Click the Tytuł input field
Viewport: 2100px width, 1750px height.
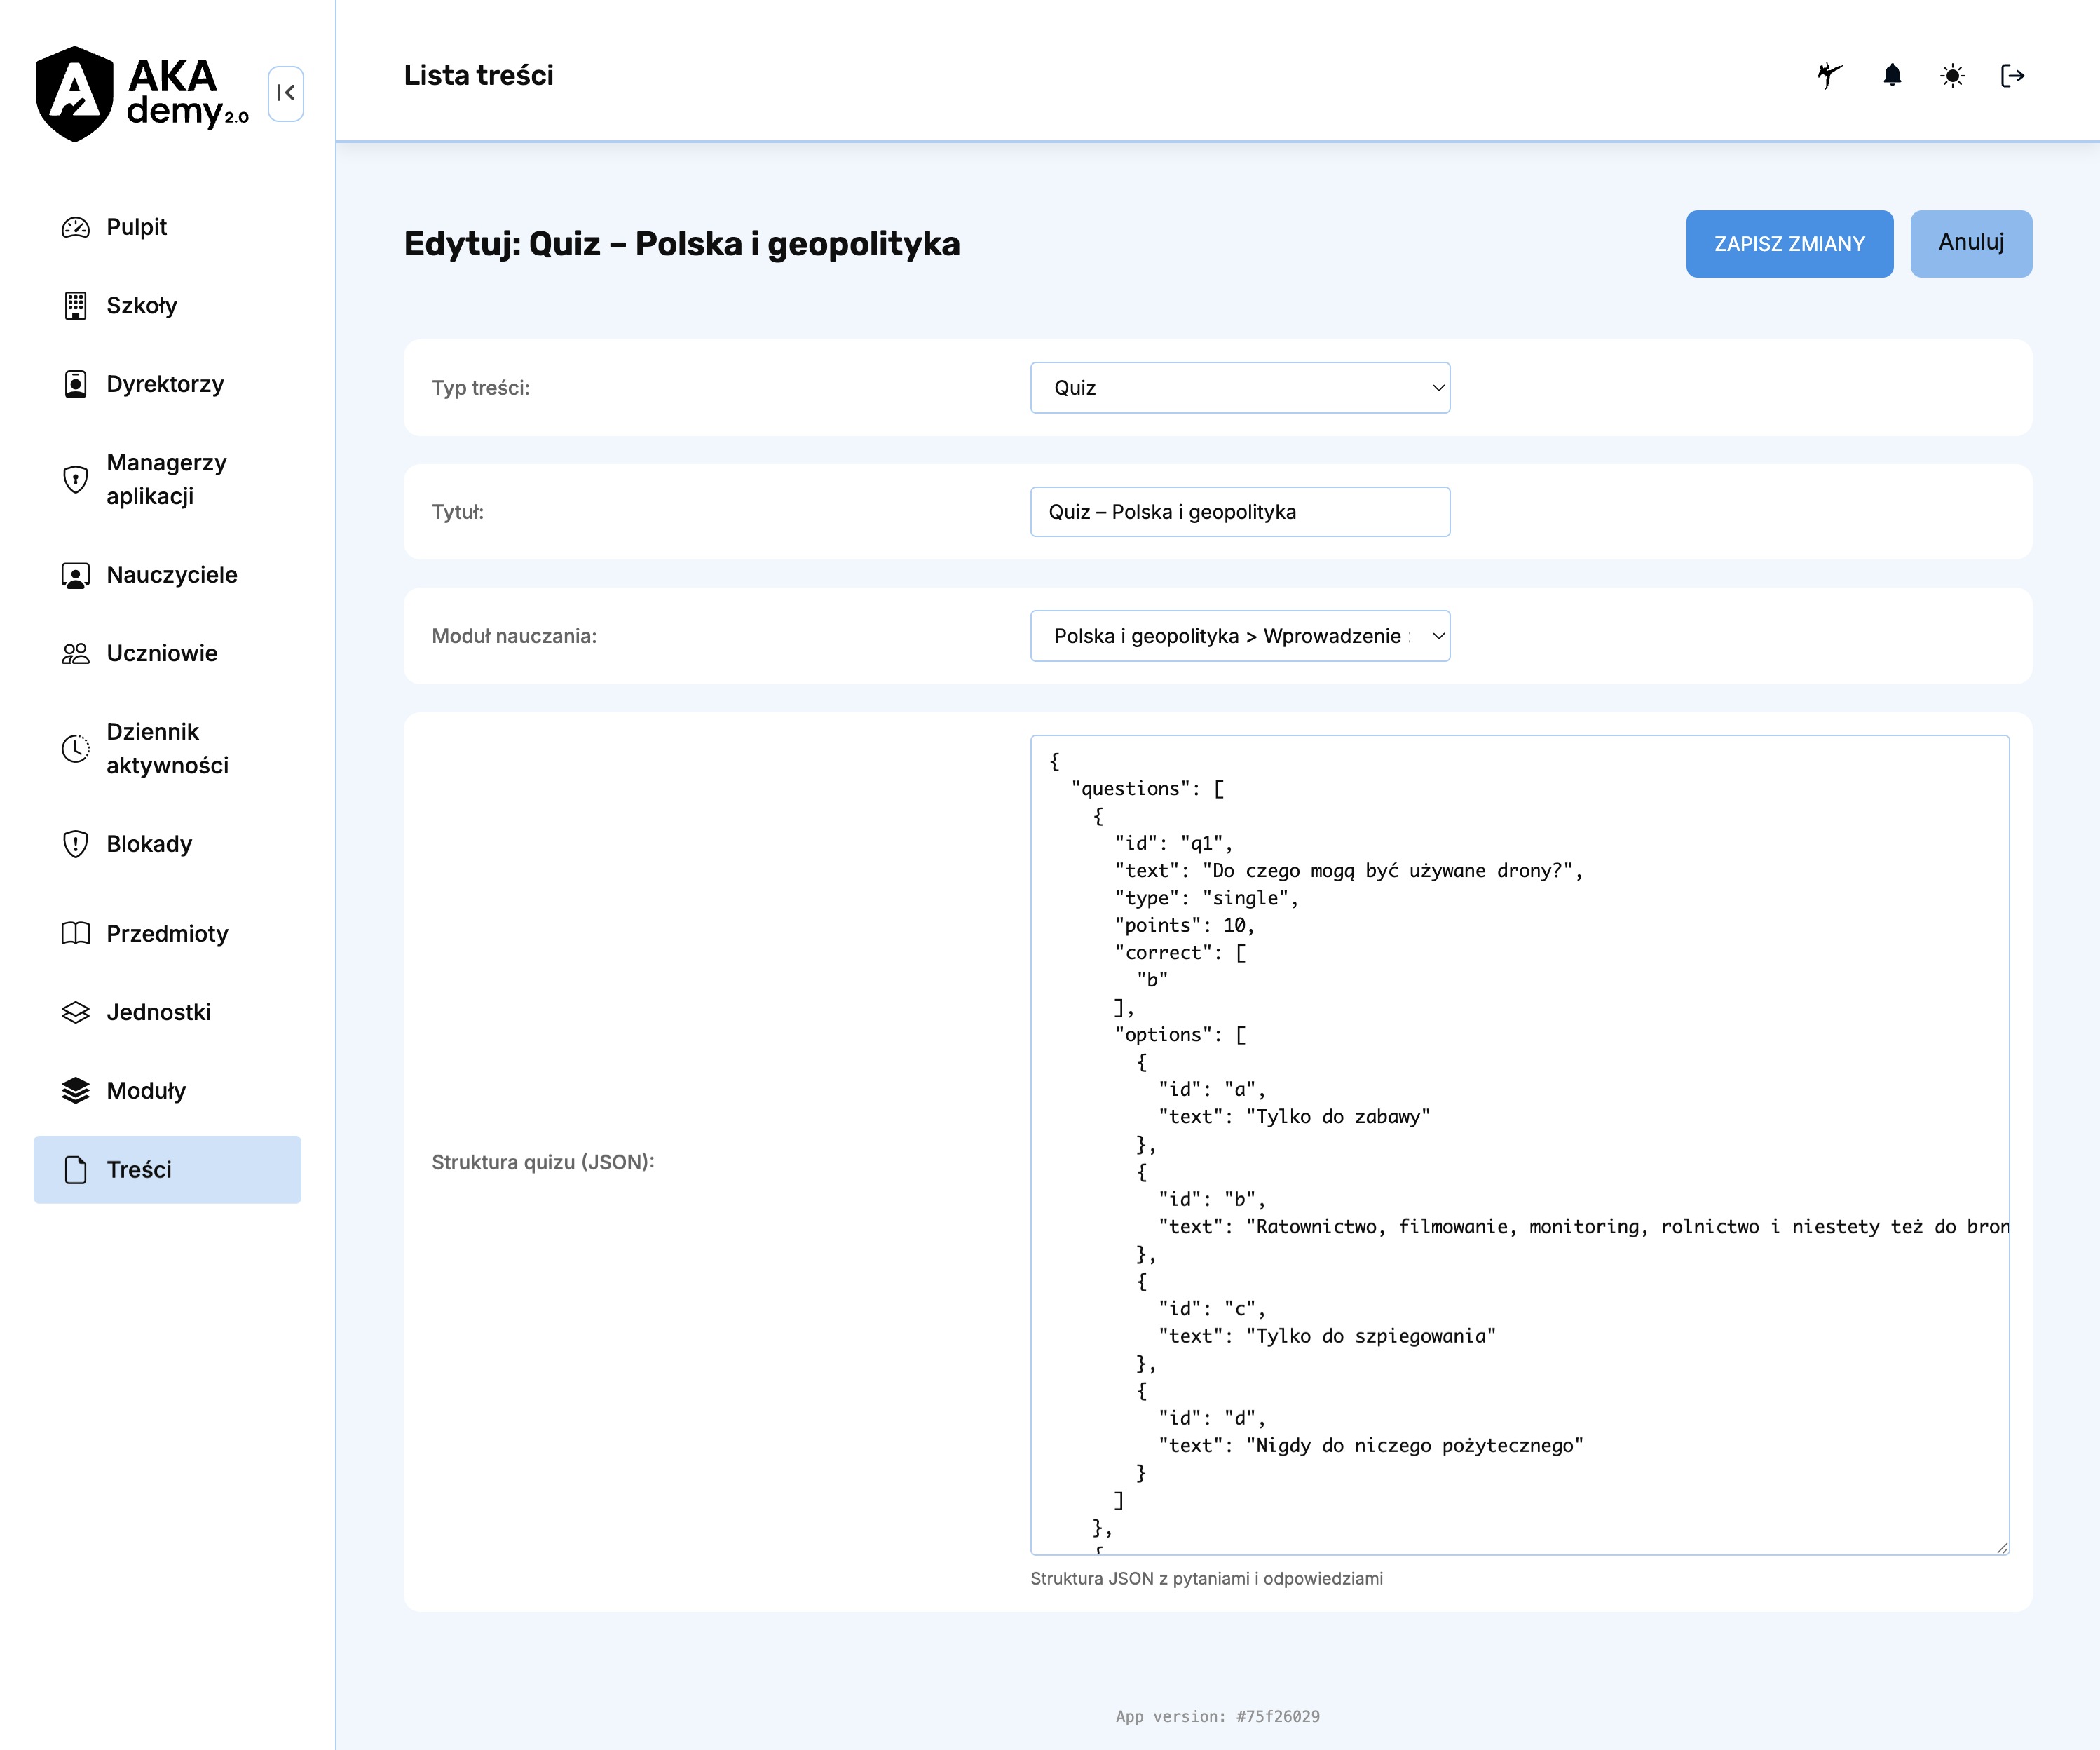(1239, 512)
